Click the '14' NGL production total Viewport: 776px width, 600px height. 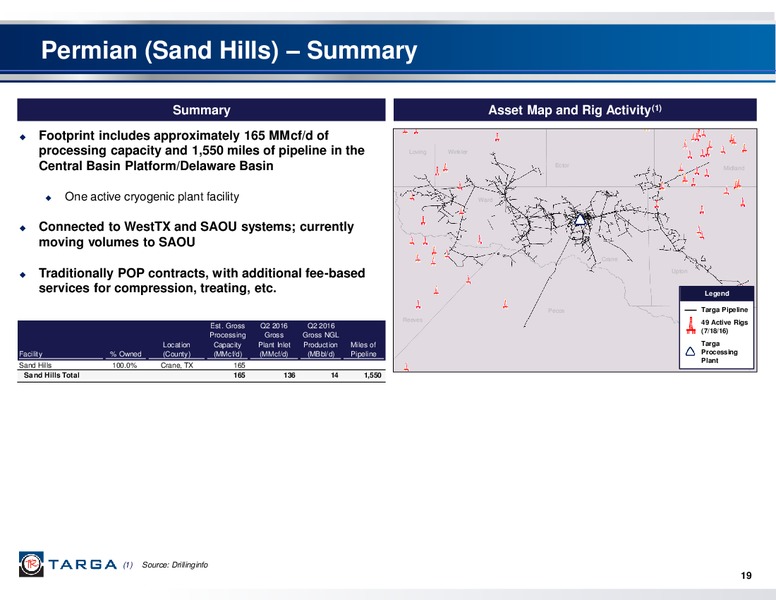point(335,375)
